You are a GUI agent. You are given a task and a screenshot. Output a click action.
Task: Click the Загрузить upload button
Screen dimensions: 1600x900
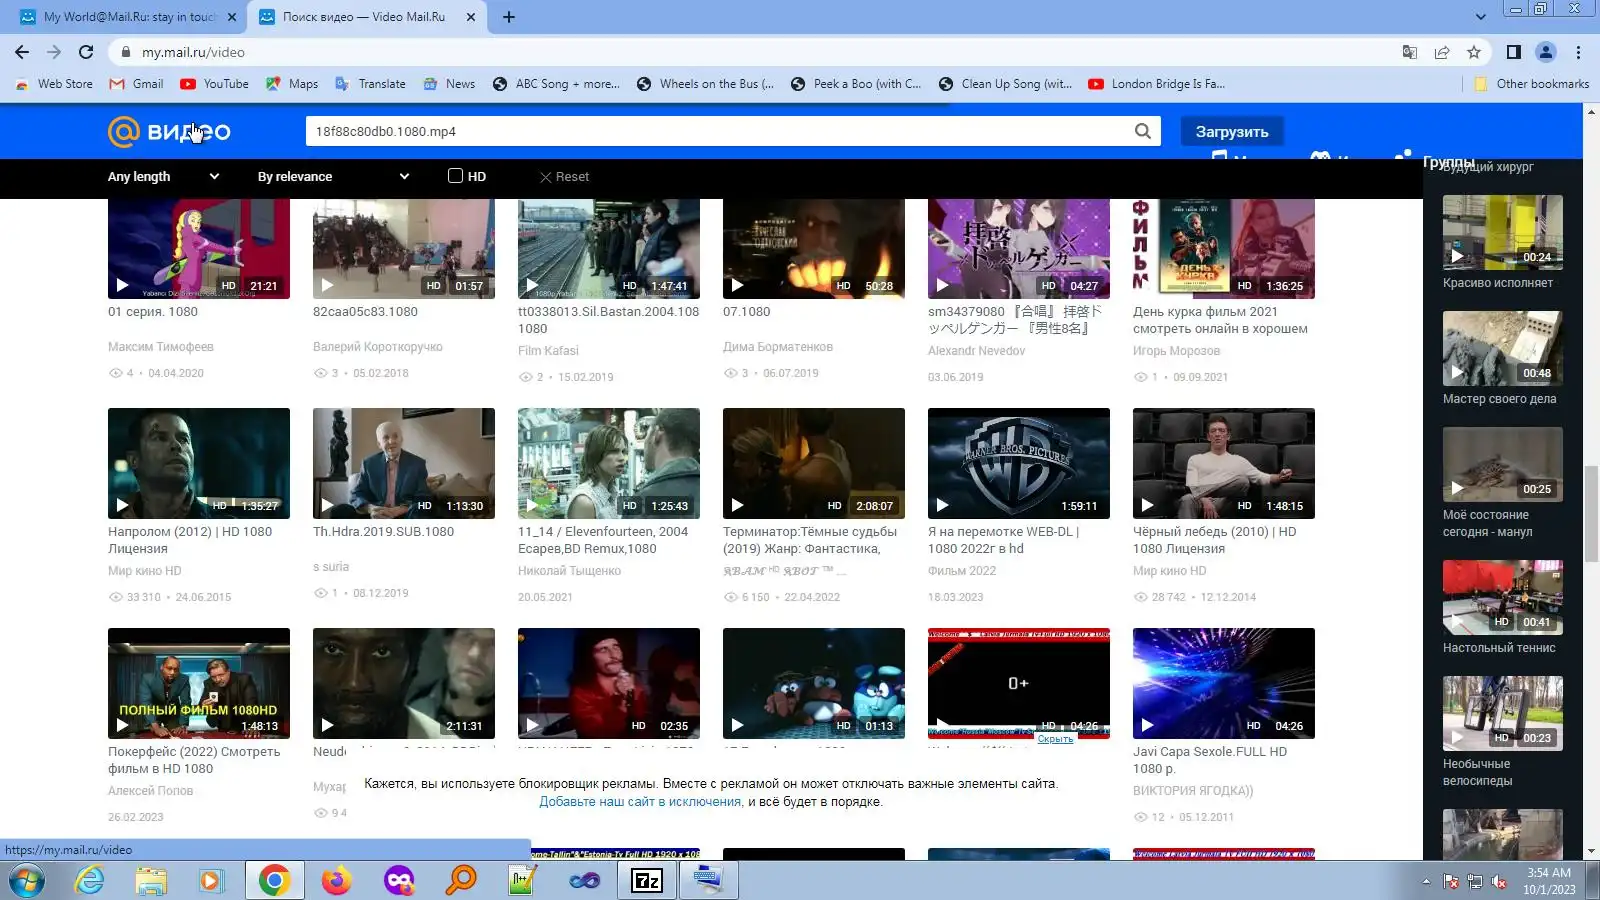[x=1232, y=131]
